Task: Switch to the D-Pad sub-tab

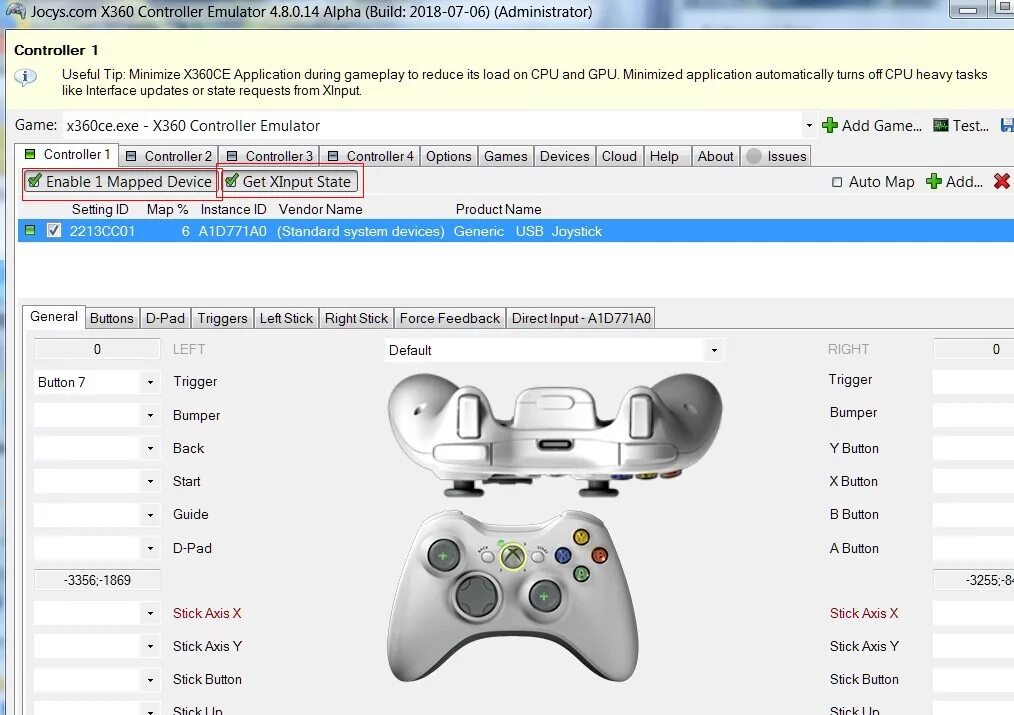Action: [x=165, y=318]
